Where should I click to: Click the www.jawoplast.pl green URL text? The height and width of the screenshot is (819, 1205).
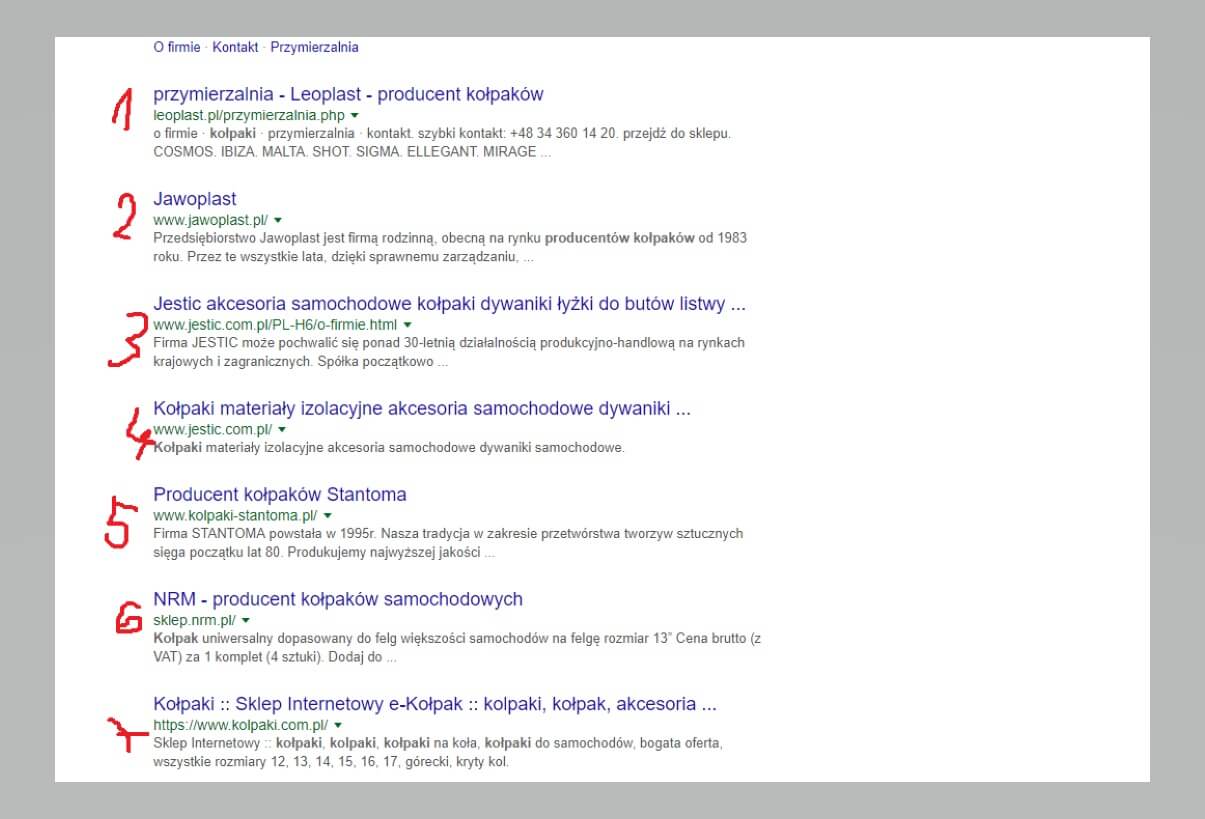[211, 220]
